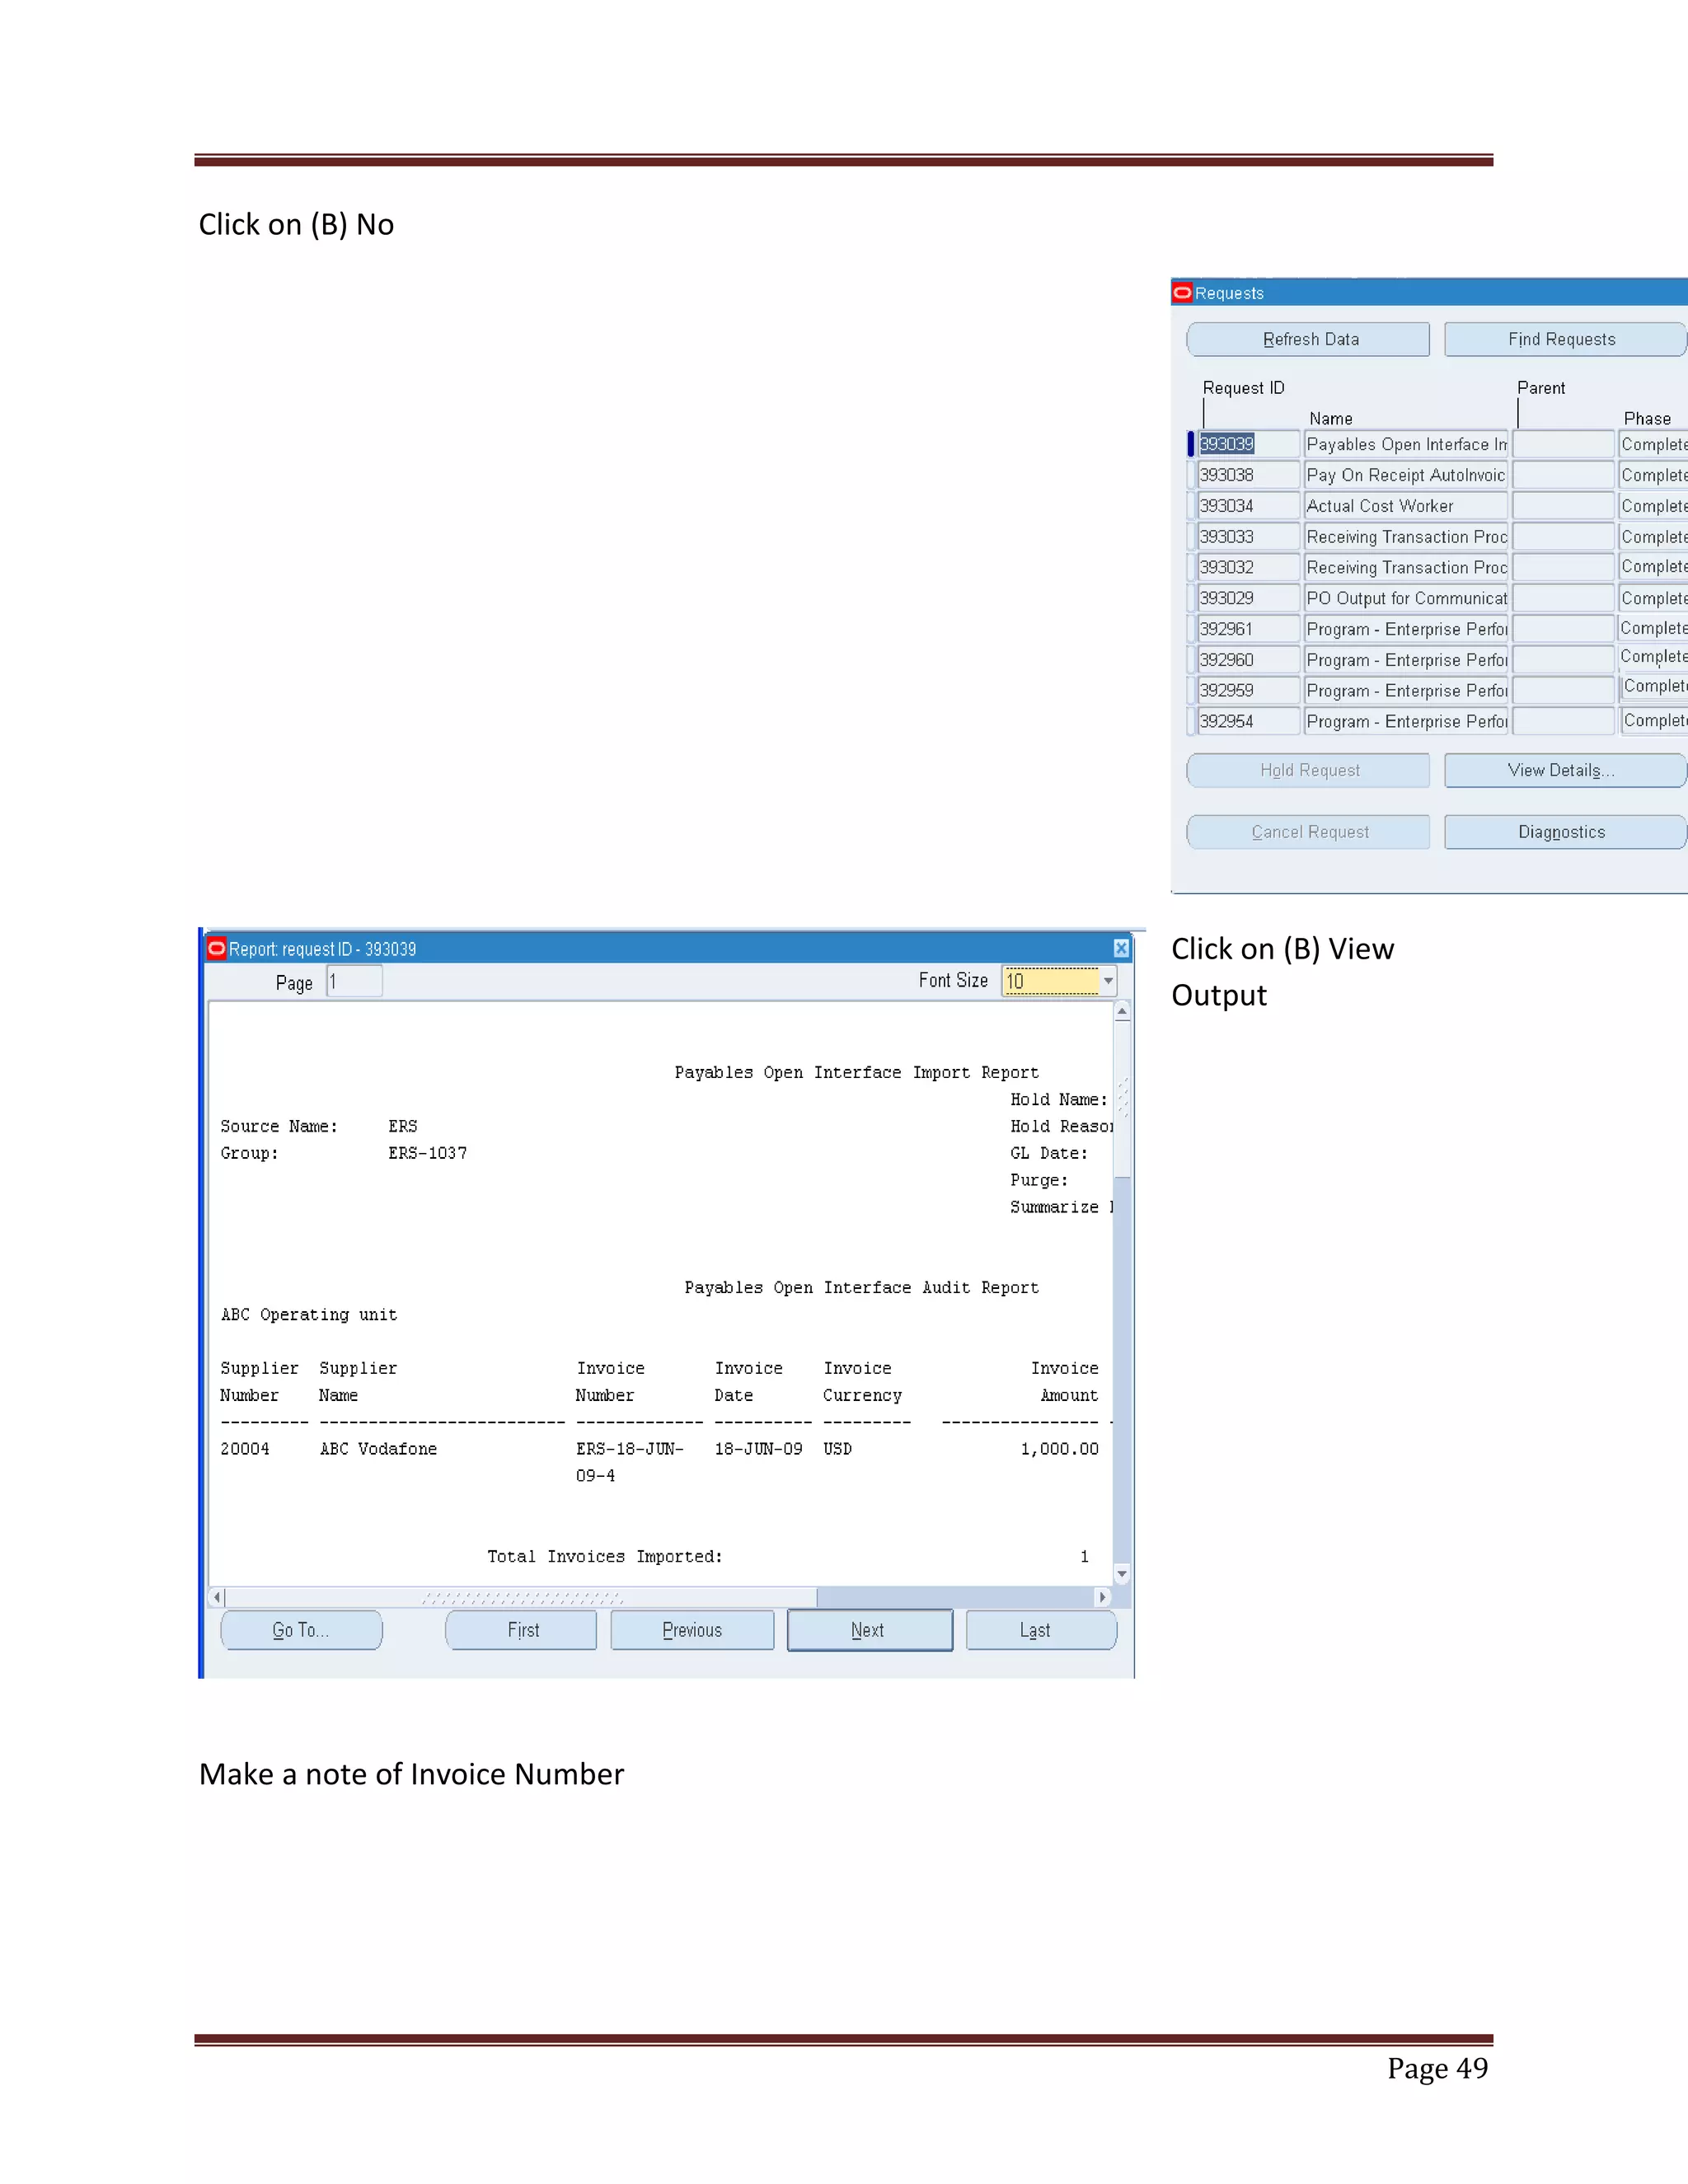Click the report's horizontal scrollbar left arrow
Viewport: 1688px width, 2184px height.
217,1597
